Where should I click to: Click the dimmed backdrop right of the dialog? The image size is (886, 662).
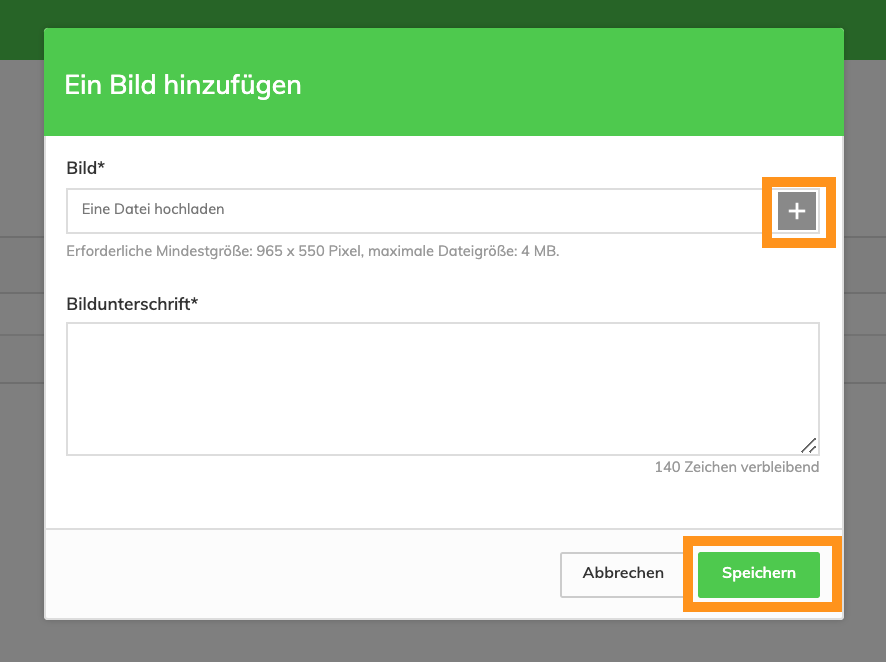point(865,400)
